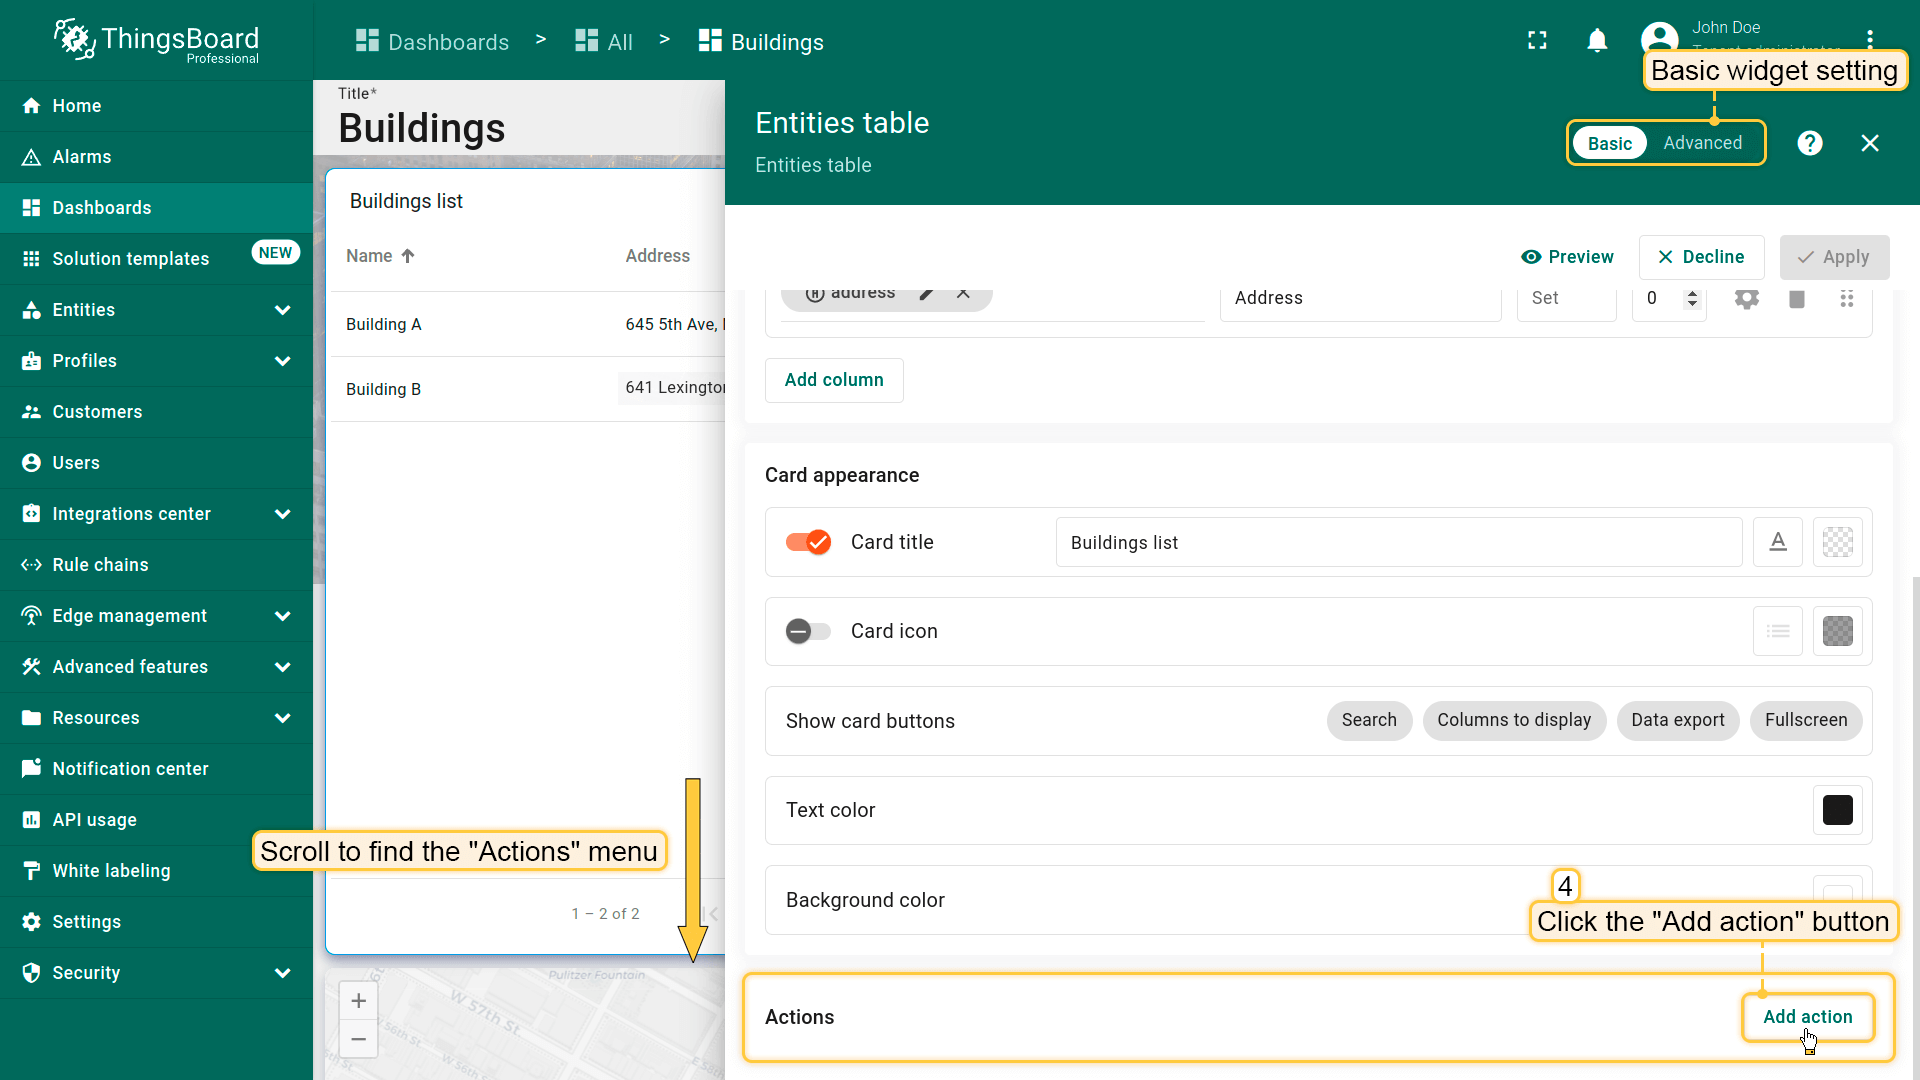The image size is (1920, 1080).
Task: Open address column settings gear icon
Action: pyautogui.click(x=1746, y=298)
